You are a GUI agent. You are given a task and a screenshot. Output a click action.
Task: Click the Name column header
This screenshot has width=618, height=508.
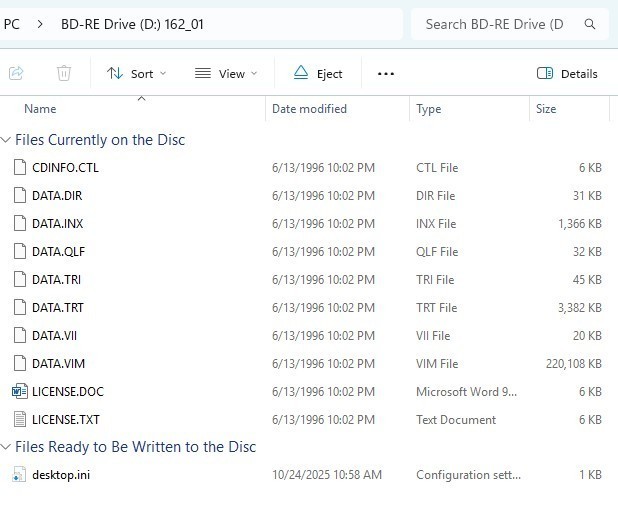(x=40, y=109)
